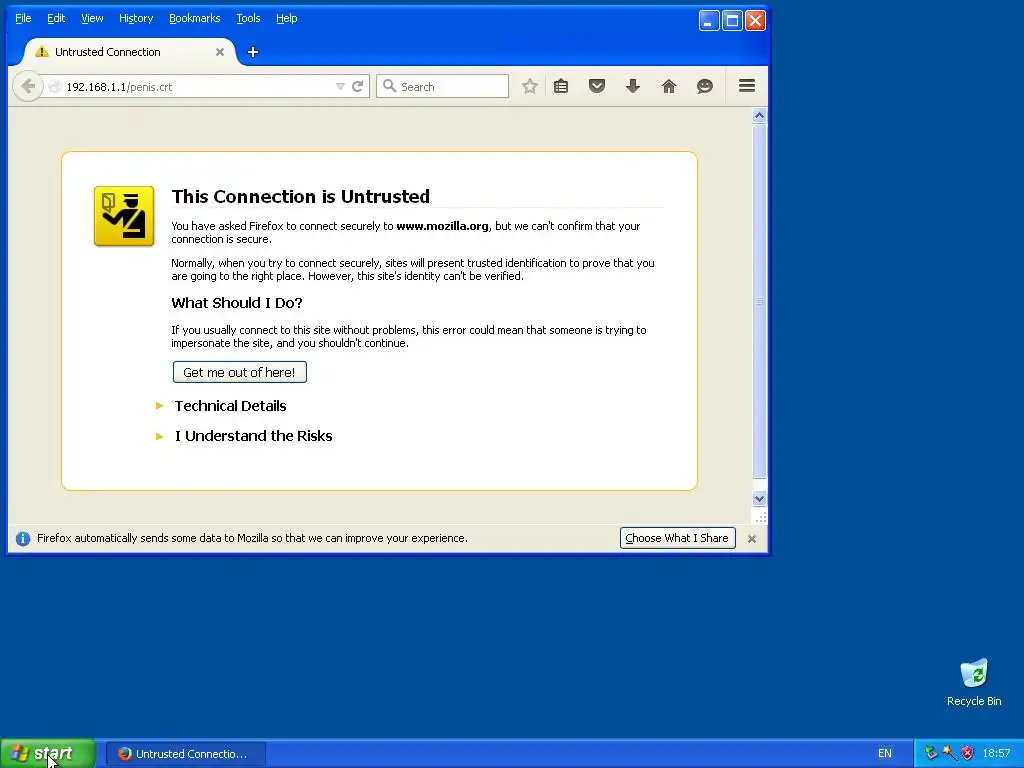Image resolution: width=1024 pixels, height=768 pixels.
Task: Close the Untrusted Connection tab
Action: click(x=220, y=52)
